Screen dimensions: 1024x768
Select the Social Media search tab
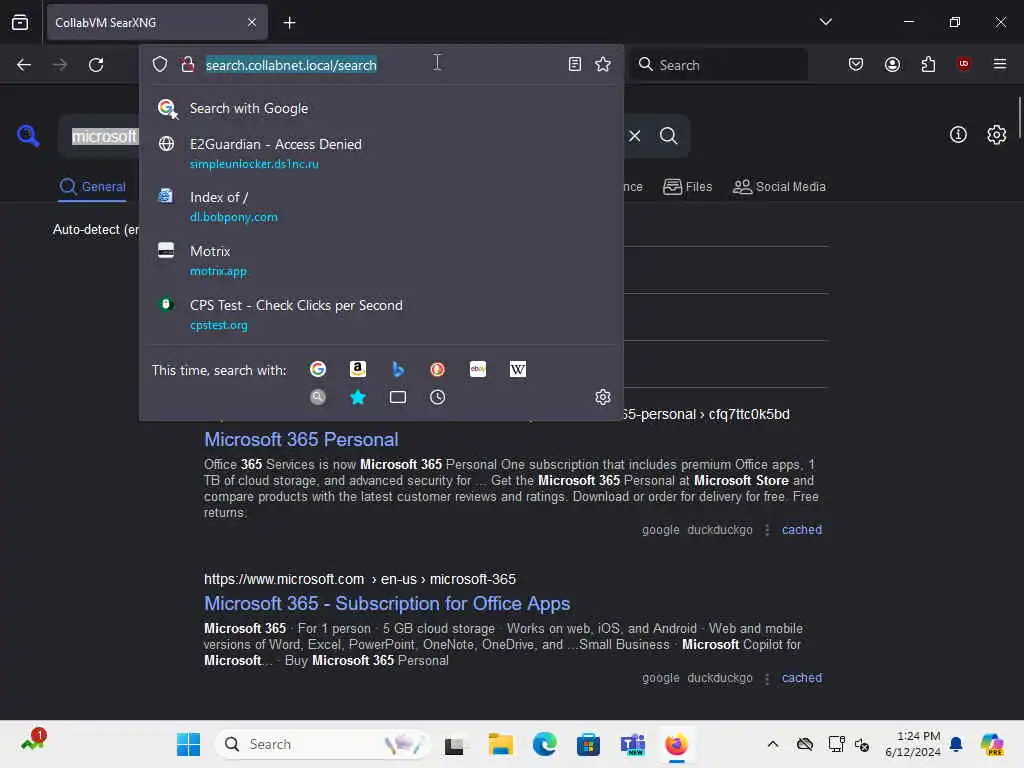point(778,187)
